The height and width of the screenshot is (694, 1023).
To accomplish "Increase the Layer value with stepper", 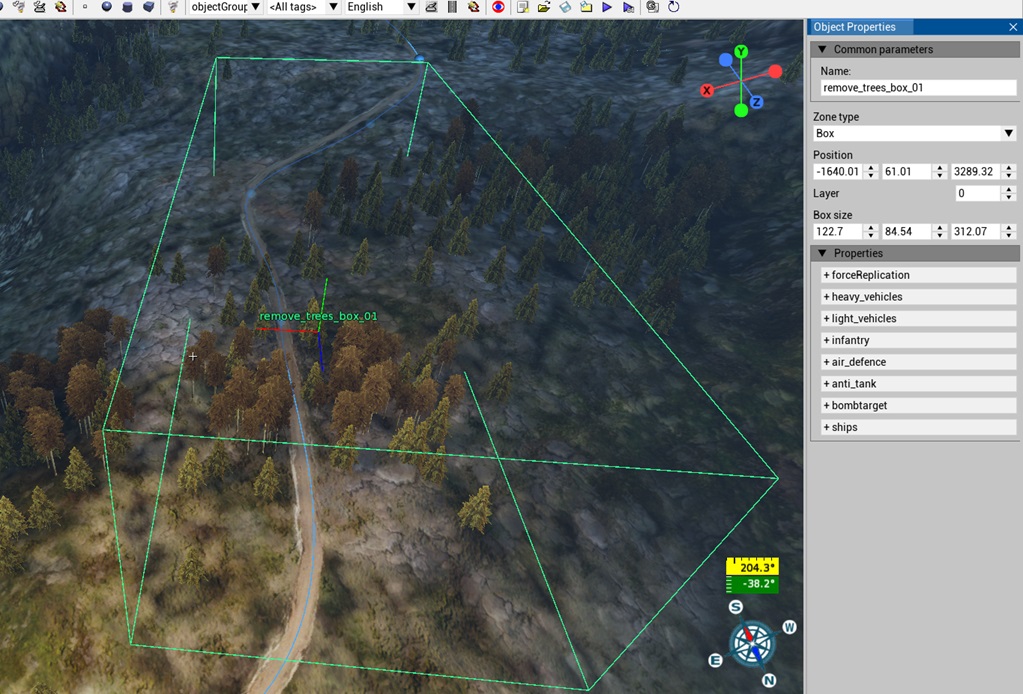I will coord(1009,189).
